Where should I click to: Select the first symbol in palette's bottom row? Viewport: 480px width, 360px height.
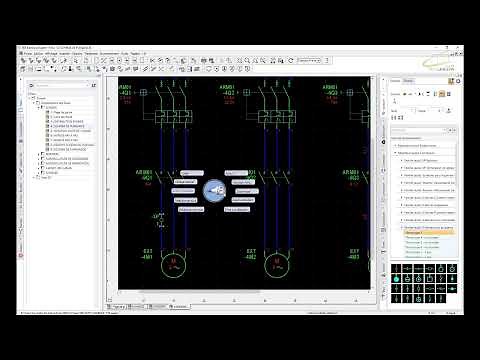coord(396,298)
